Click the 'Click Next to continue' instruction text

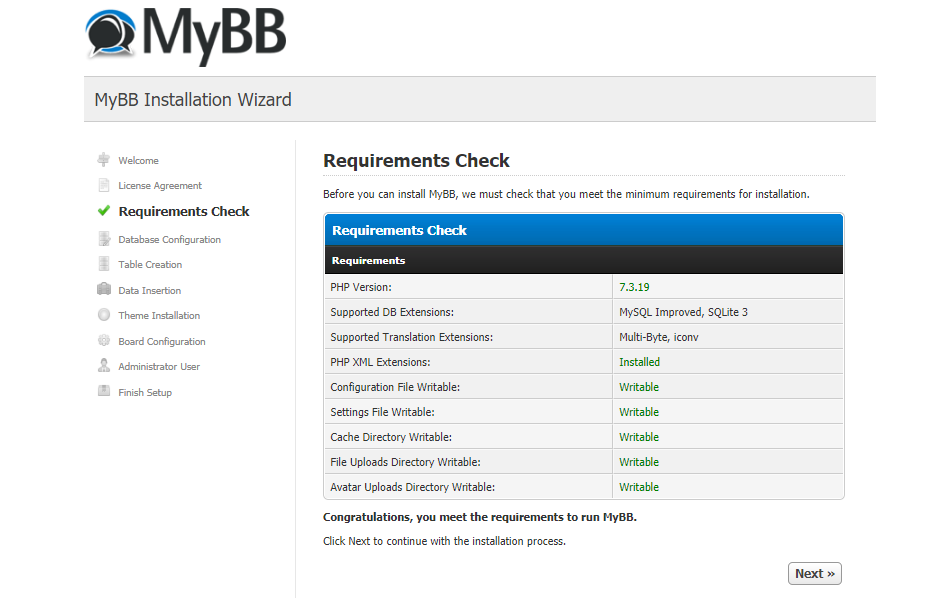pyautogui.click(x=444, y=541)
